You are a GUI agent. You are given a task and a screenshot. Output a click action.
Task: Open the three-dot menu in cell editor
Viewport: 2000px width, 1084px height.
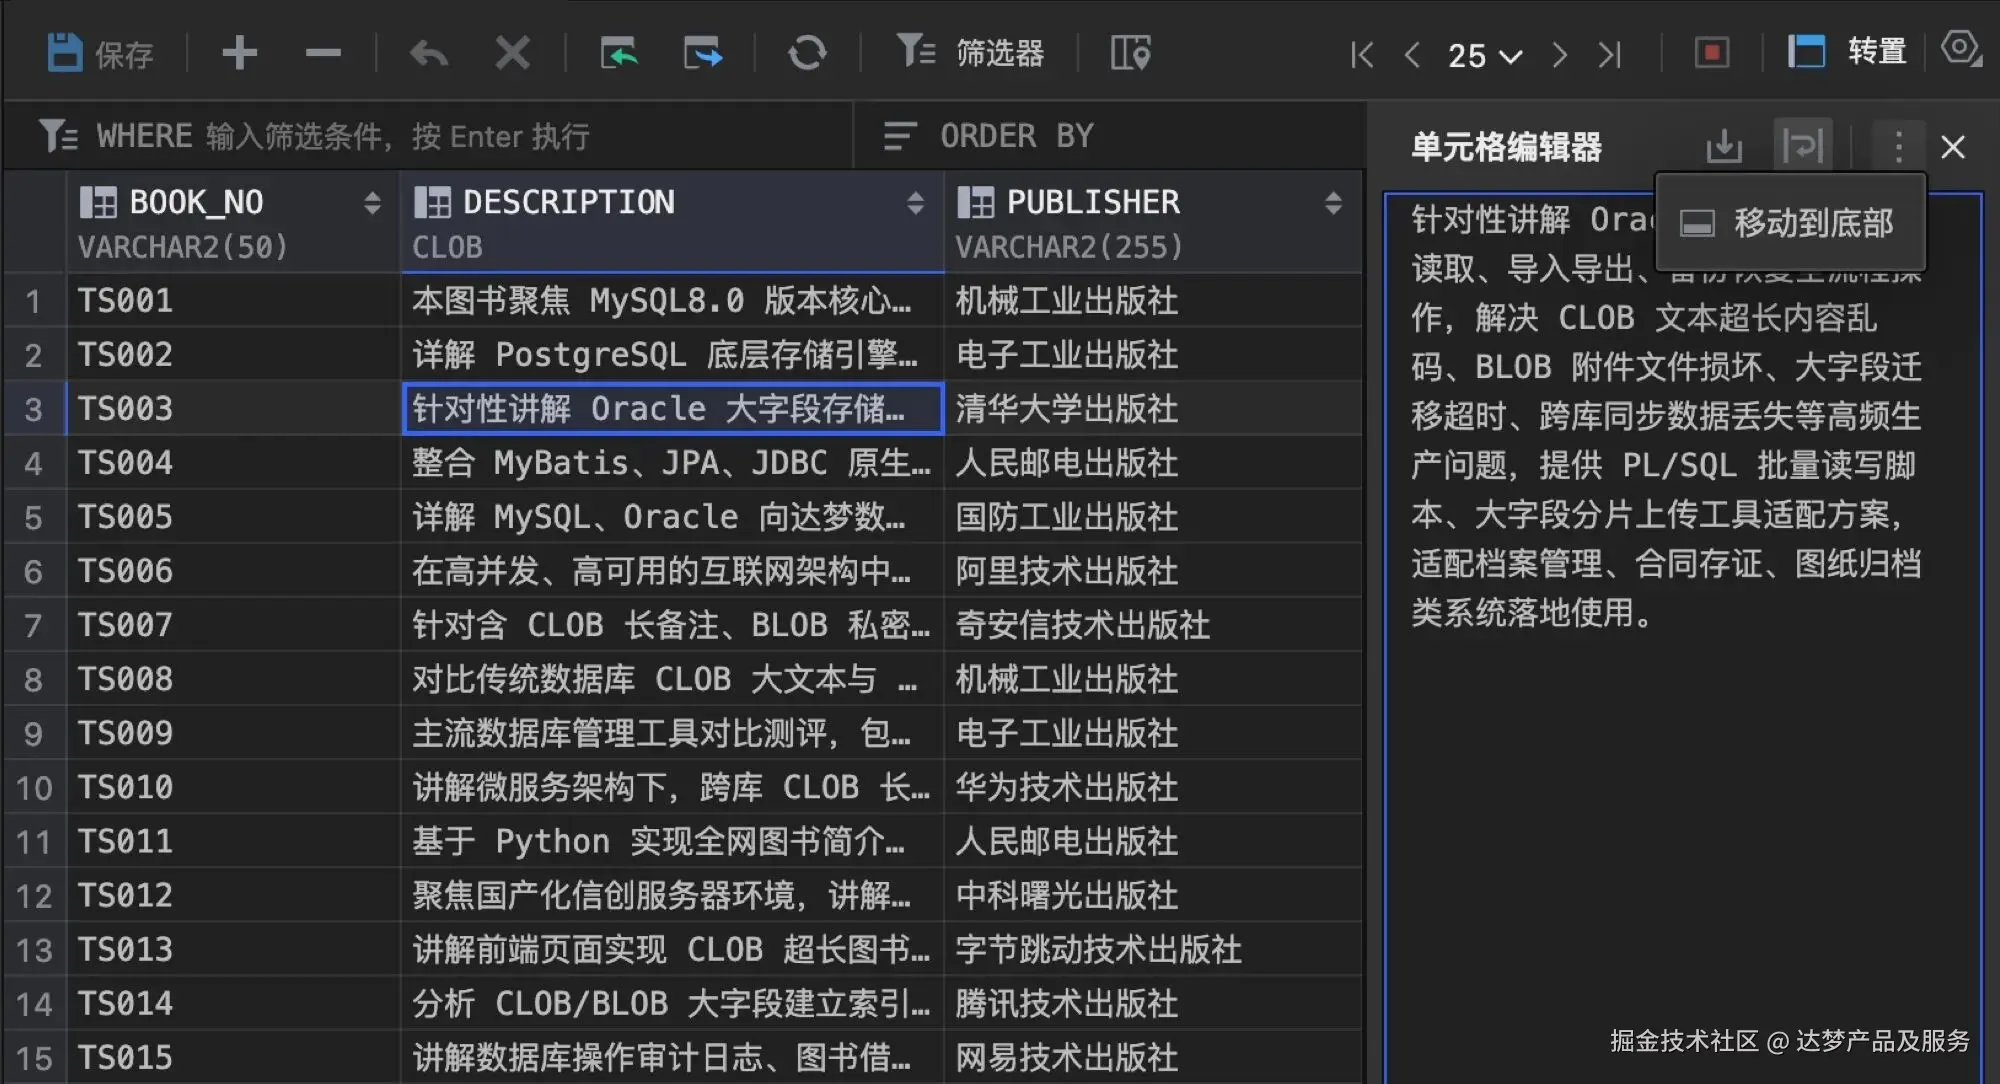[1897, 146]
